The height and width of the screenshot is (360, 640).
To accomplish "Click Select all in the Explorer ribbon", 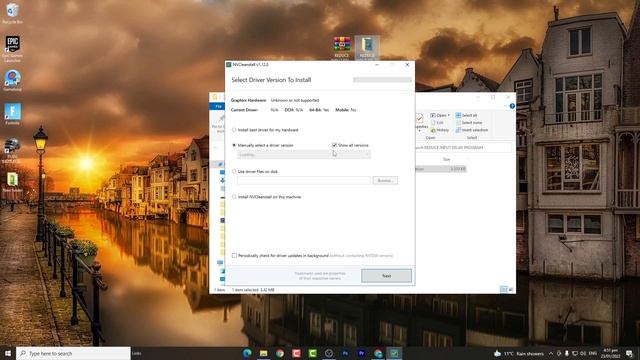I will point(466,116).
